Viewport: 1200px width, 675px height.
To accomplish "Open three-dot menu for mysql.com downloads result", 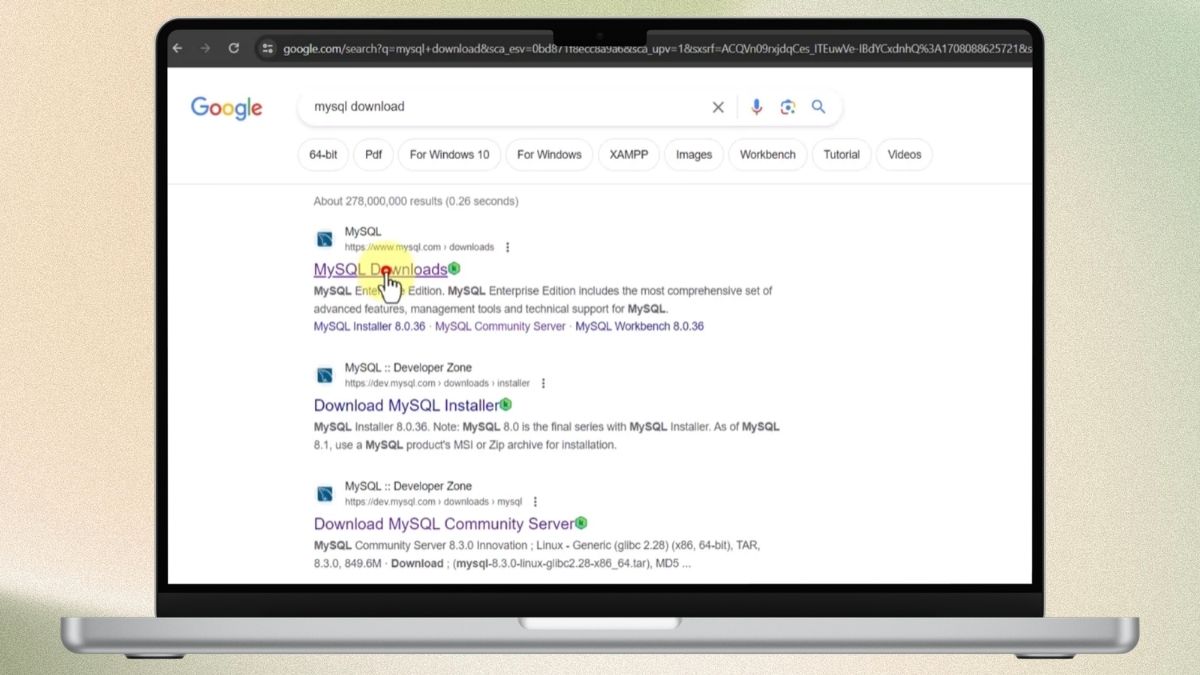I will pyautogui.click(x=508, y=247).
